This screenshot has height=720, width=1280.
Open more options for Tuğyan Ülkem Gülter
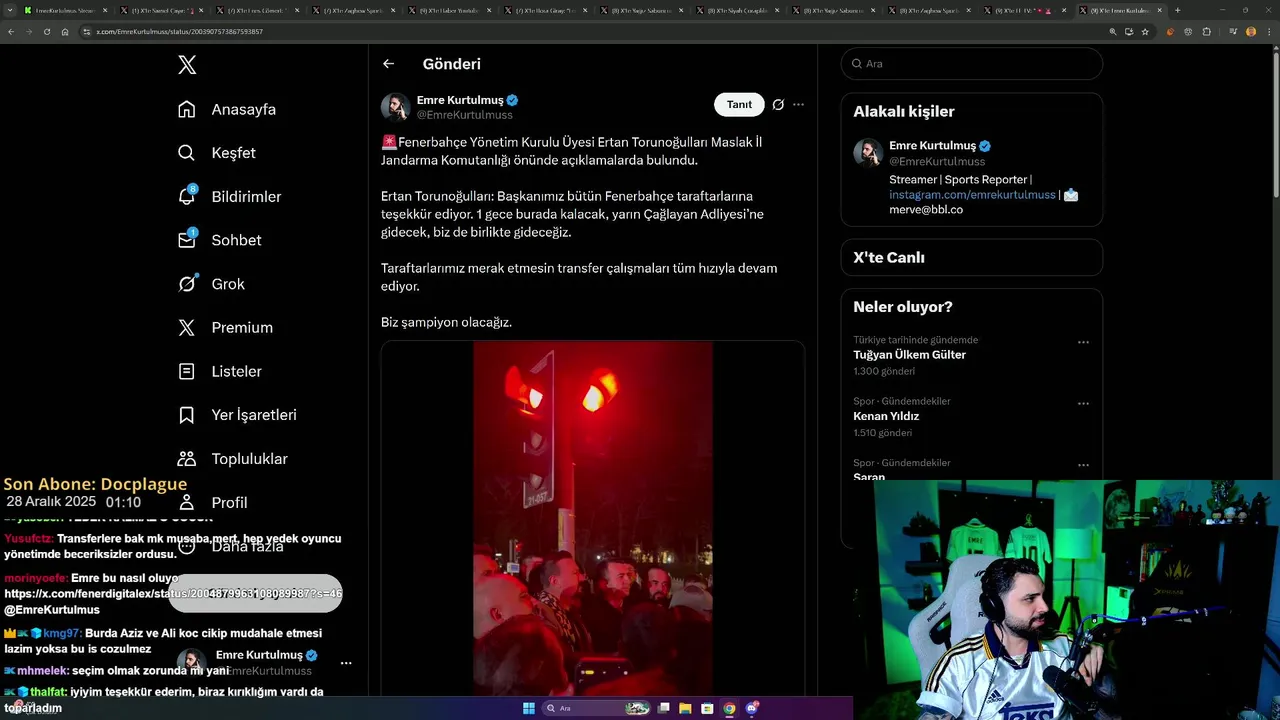pos(1083,342)
